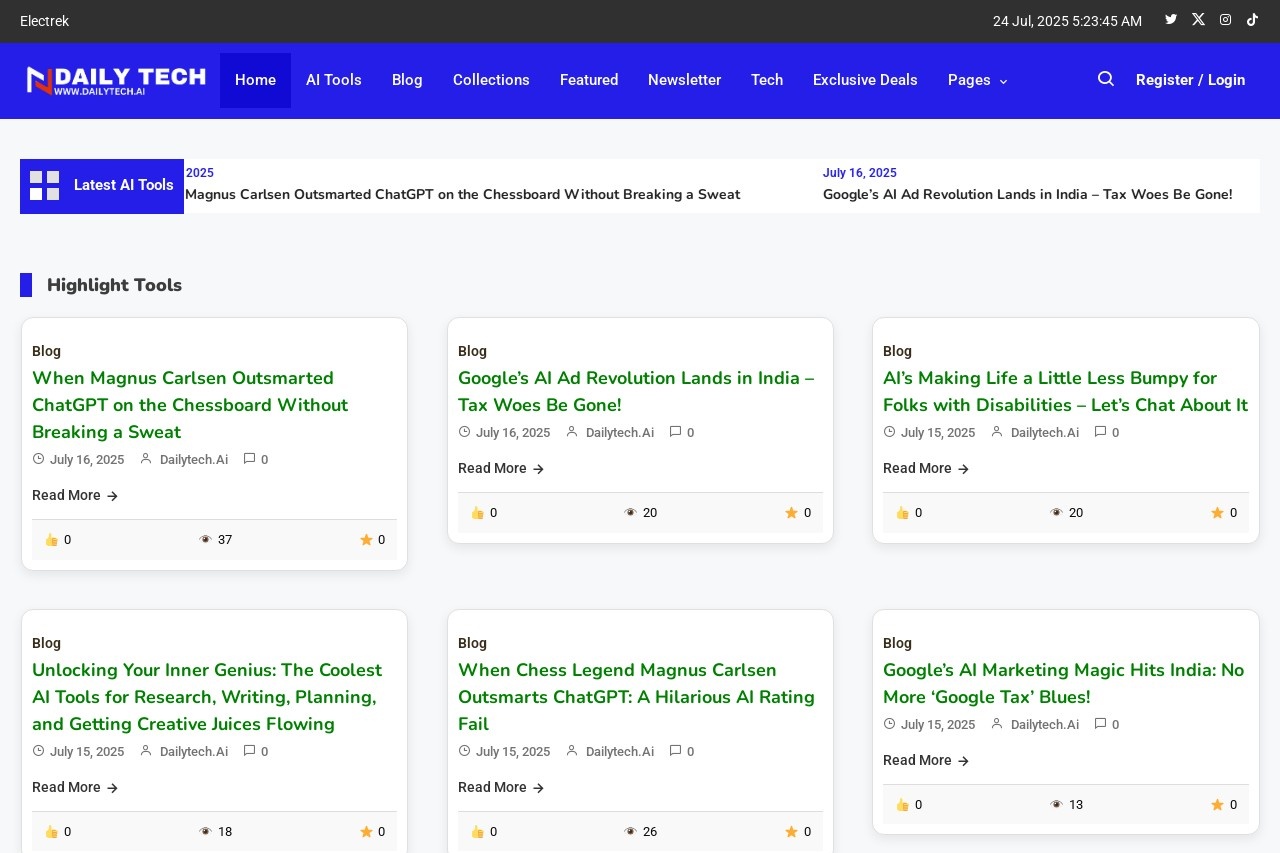
Task: Open the Newsletter menu item
Action: pos(684,80)
